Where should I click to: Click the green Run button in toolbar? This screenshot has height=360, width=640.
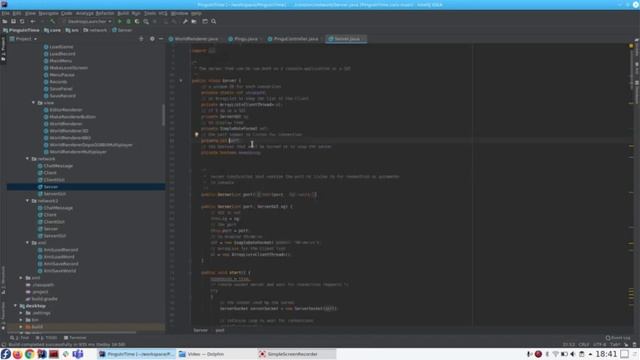(120, 21)
